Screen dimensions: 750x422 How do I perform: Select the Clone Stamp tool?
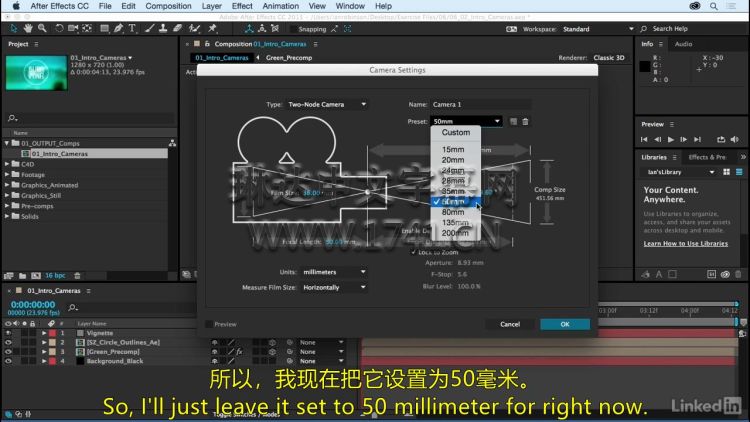[x=163, y=29]
